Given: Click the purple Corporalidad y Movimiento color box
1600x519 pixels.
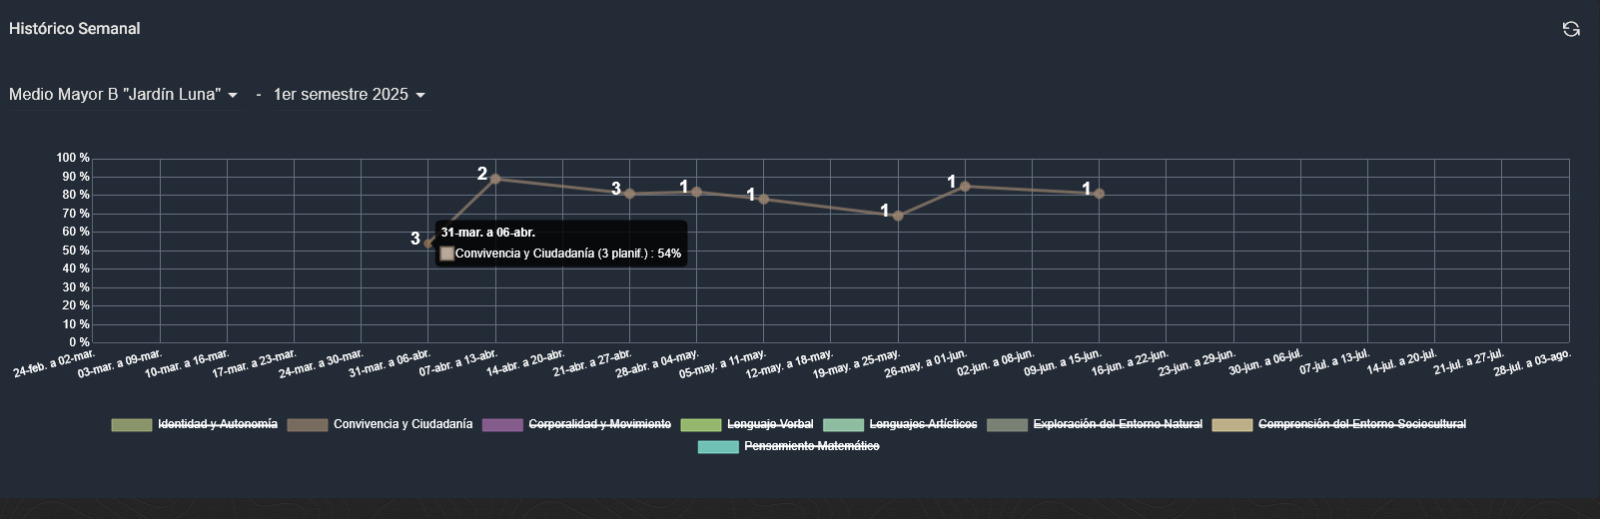Looking at the screenshot, I should point(502,425).
